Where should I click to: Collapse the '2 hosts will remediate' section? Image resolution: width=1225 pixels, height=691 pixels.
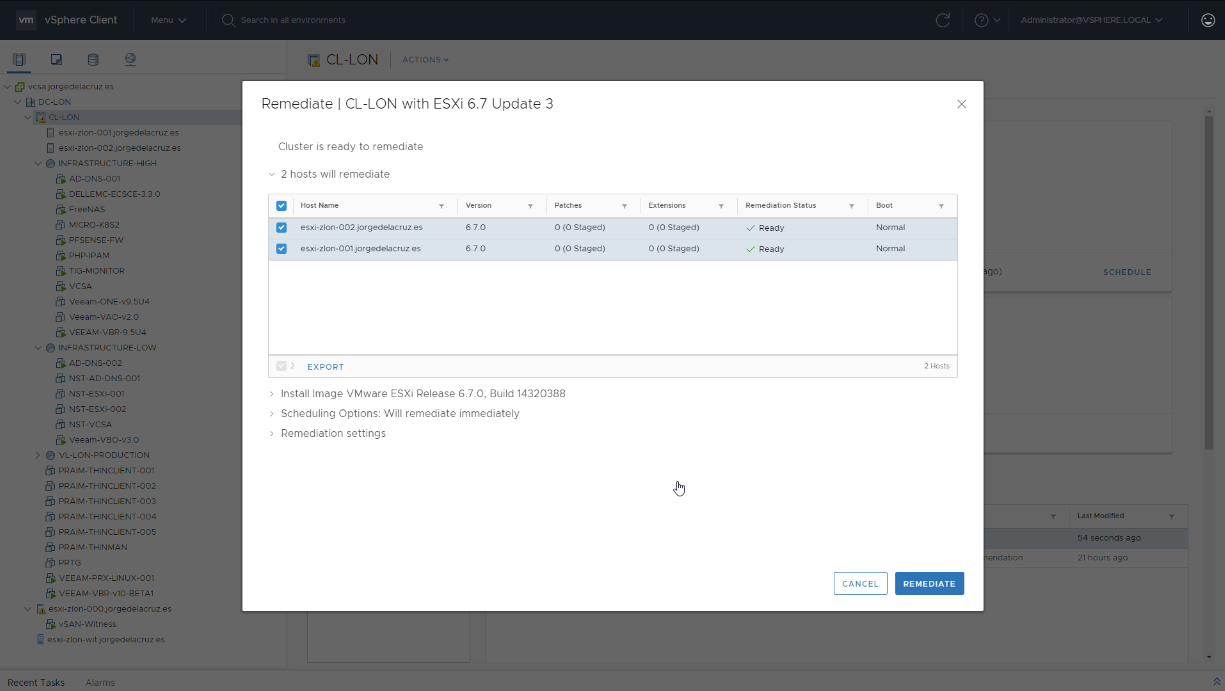[271, 174]
